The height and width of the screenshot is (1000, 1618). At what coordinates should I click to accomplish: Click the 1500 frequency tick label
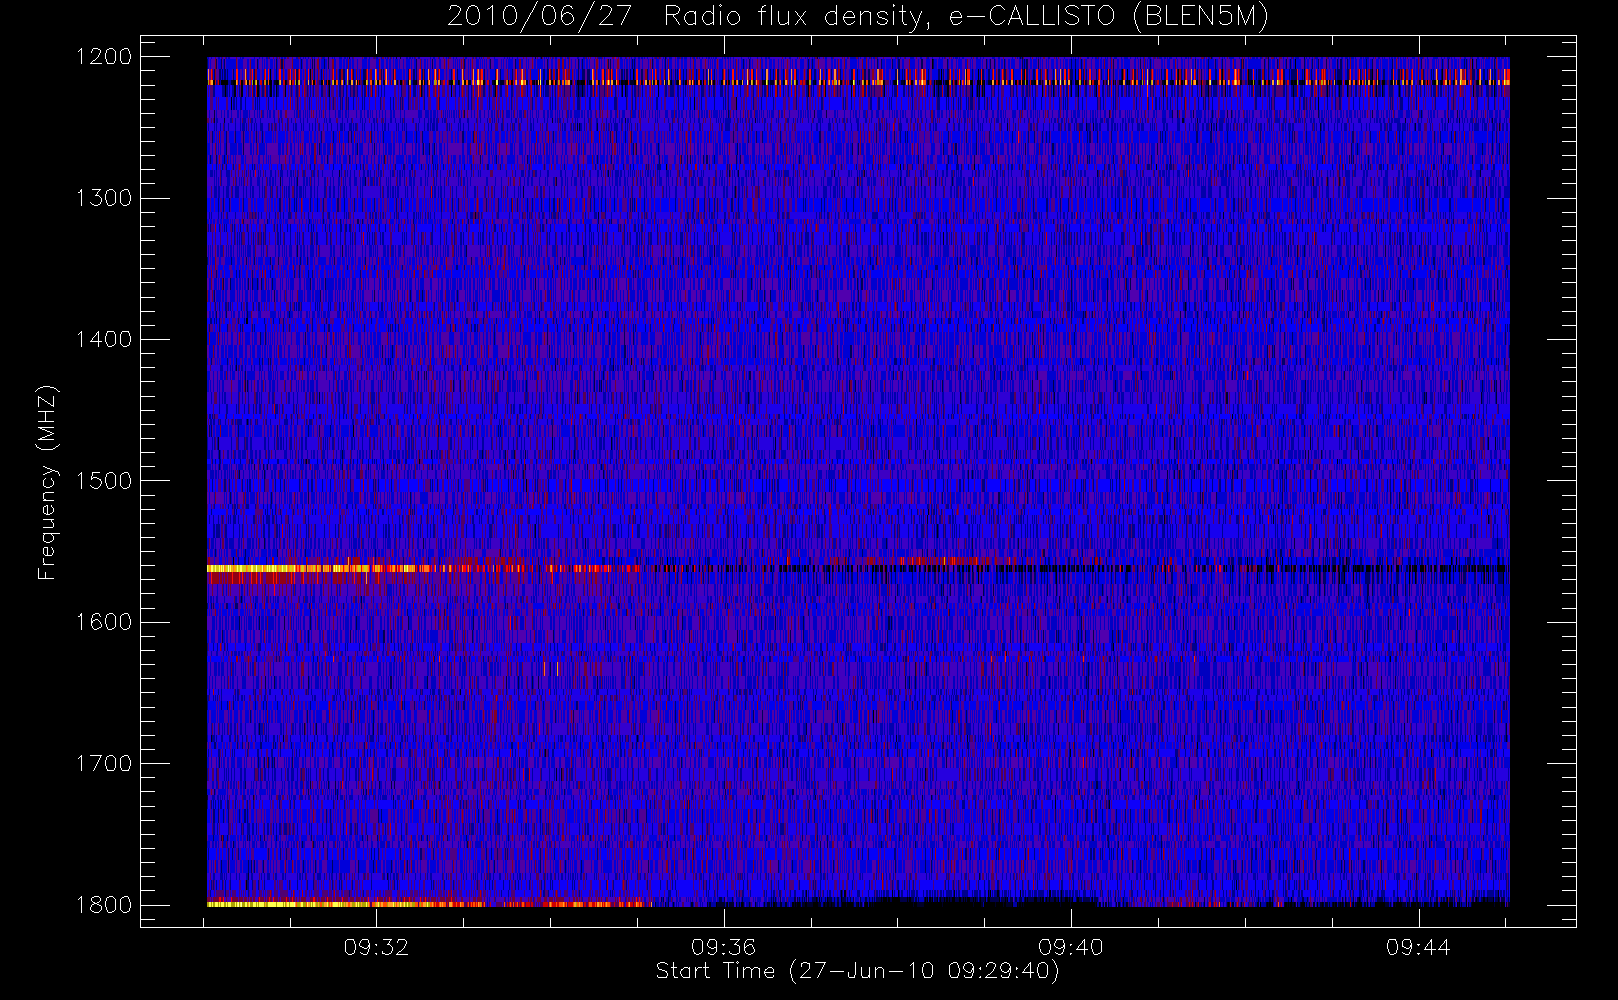104,481
